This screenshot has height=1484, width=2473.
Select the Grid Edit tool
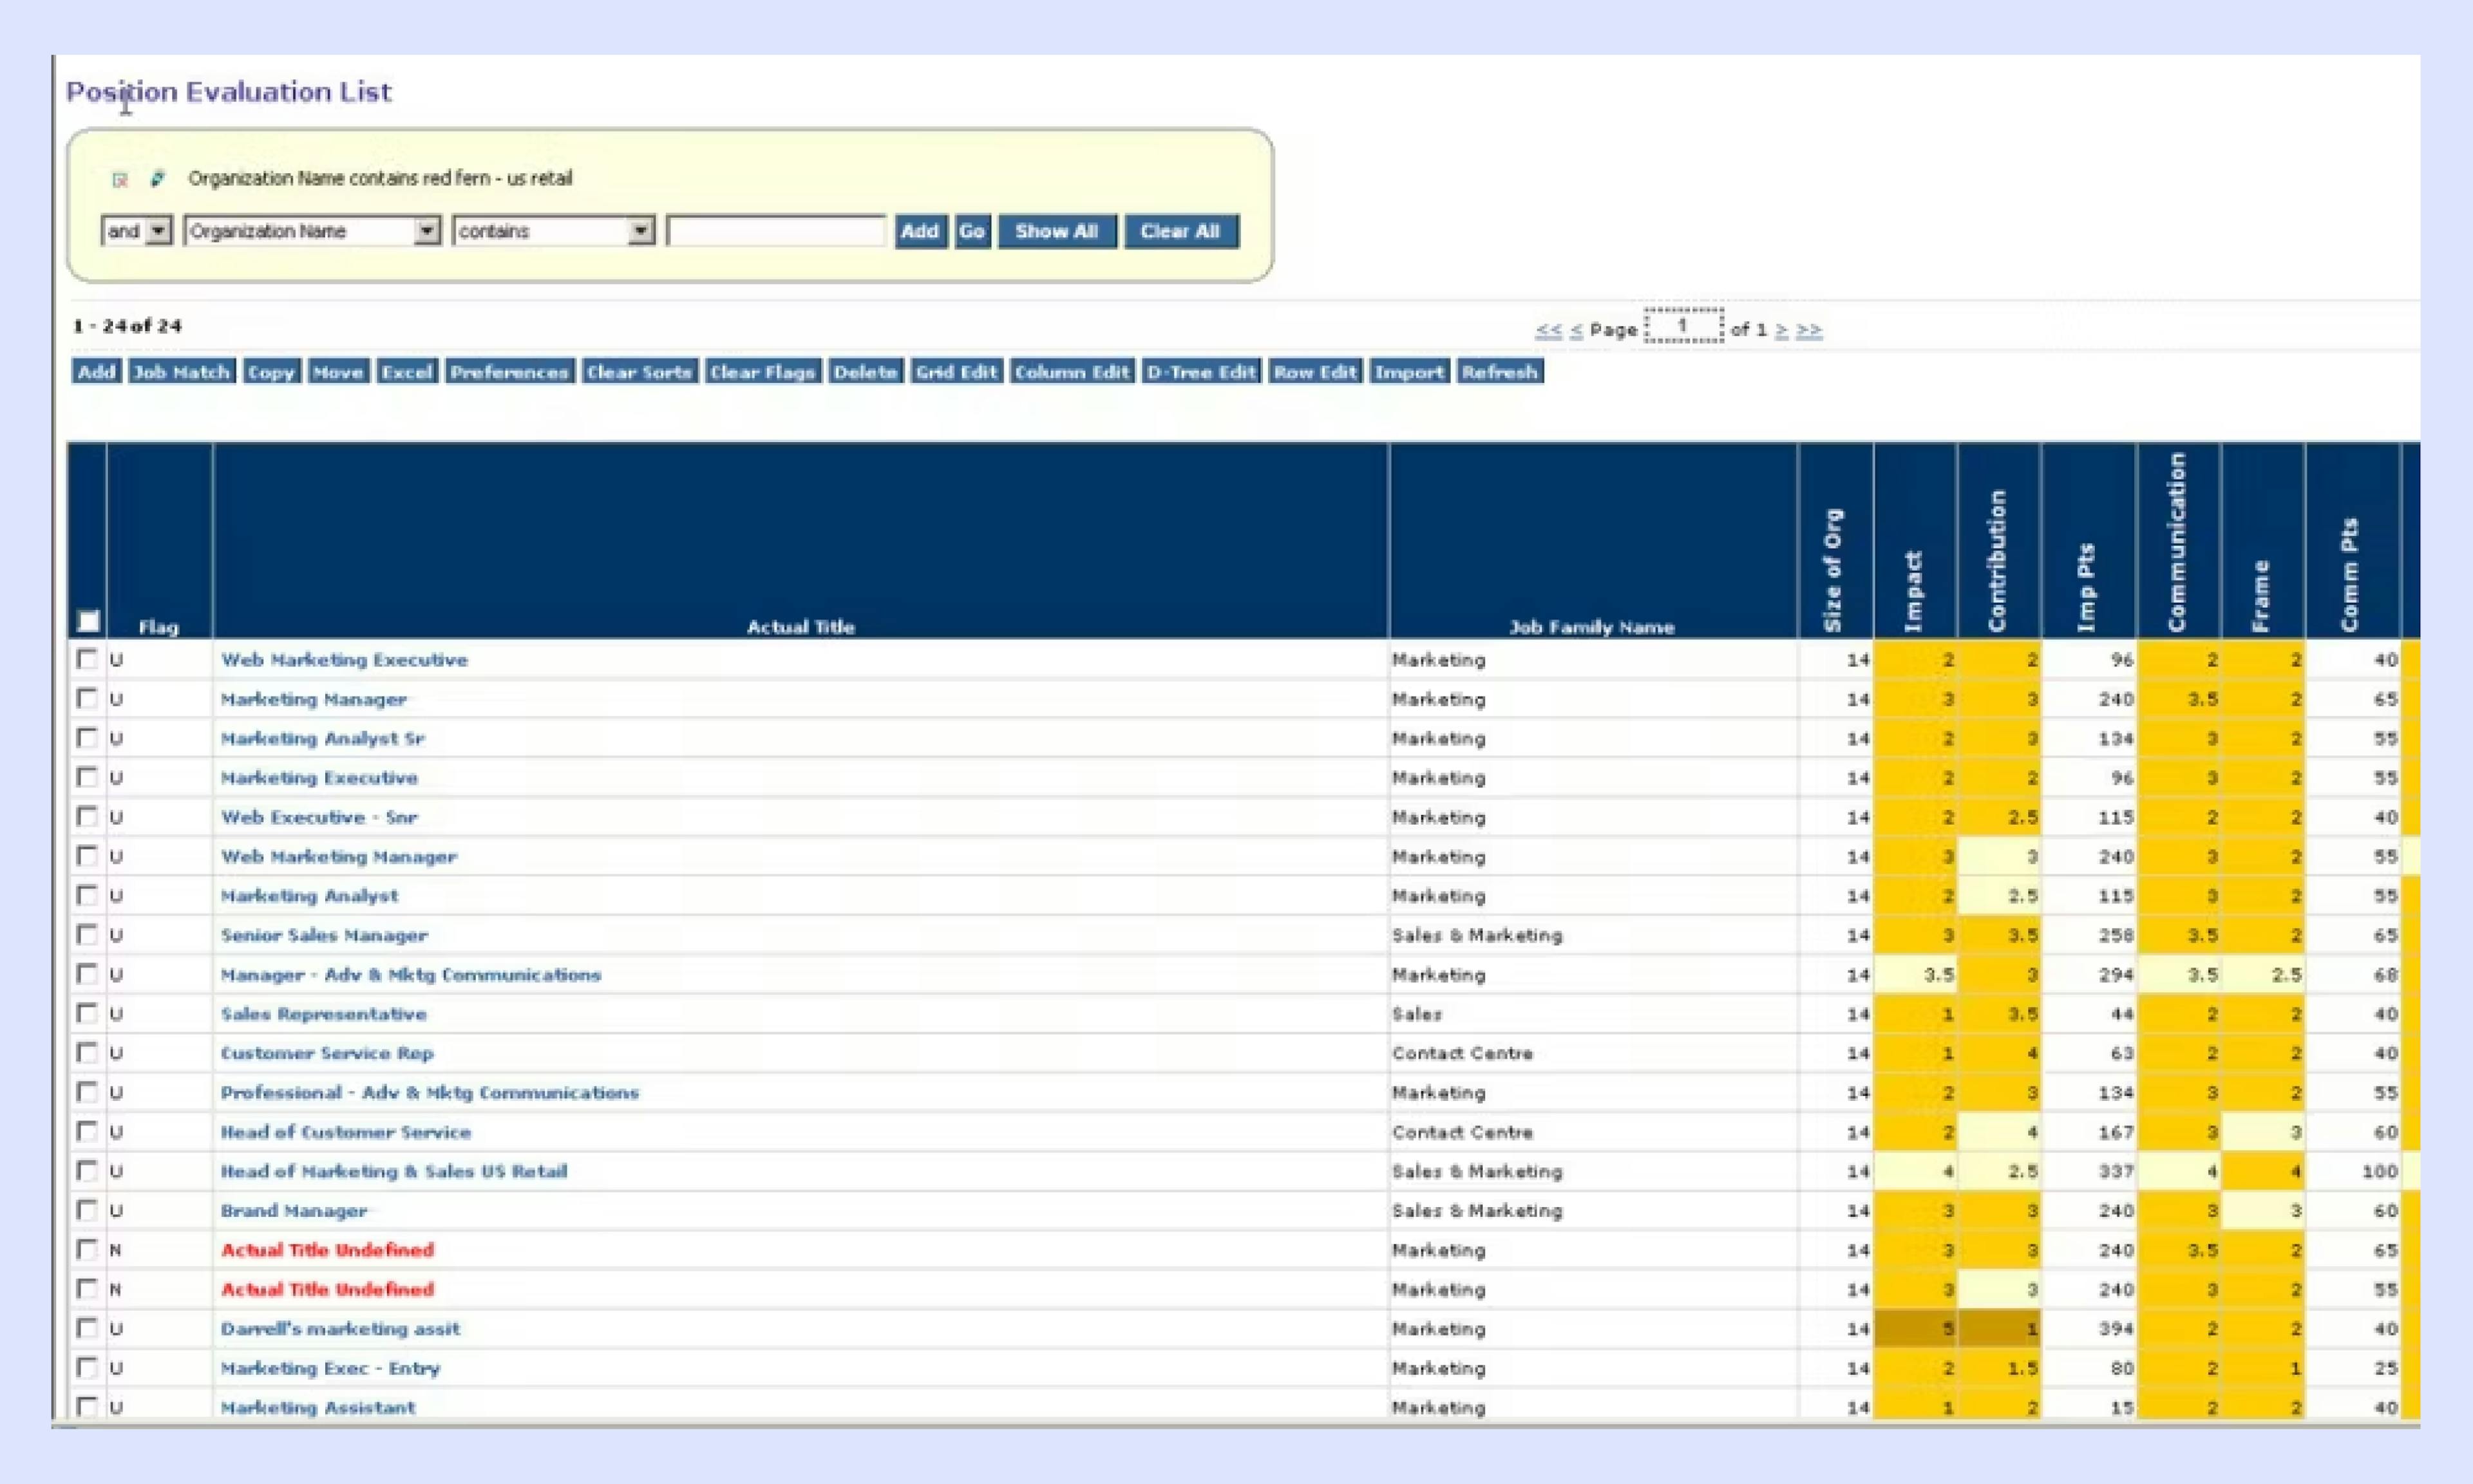[956, 371]
